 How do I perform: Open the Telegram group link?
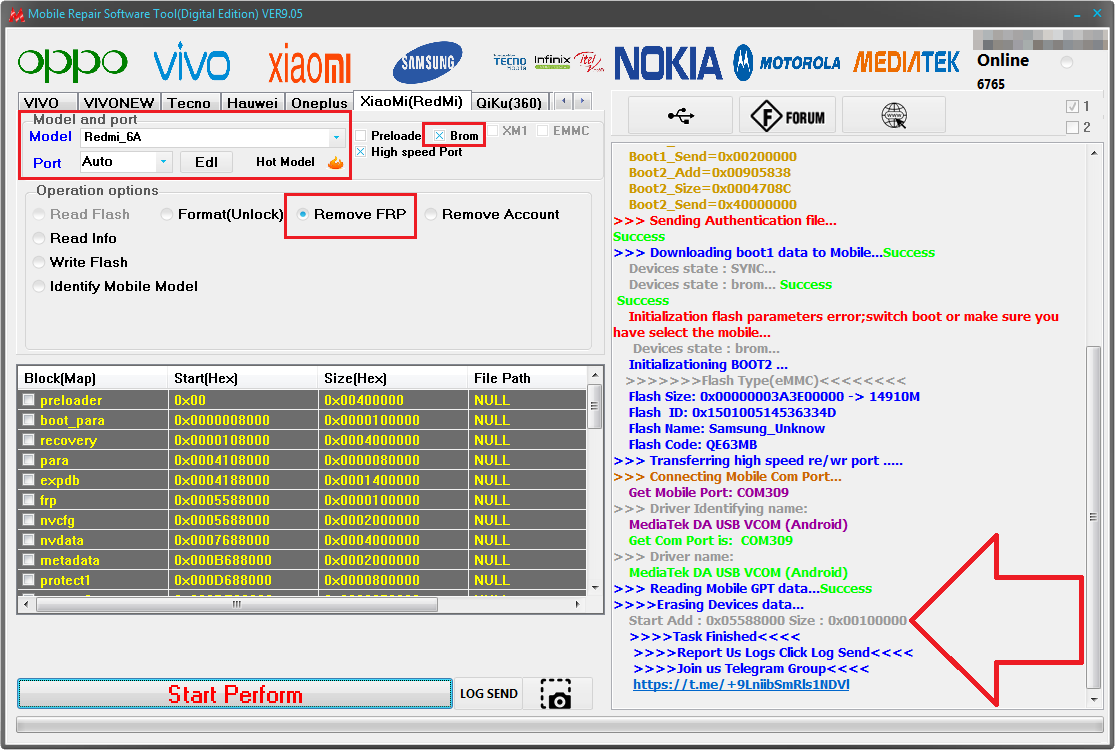(x=741, y=685)
